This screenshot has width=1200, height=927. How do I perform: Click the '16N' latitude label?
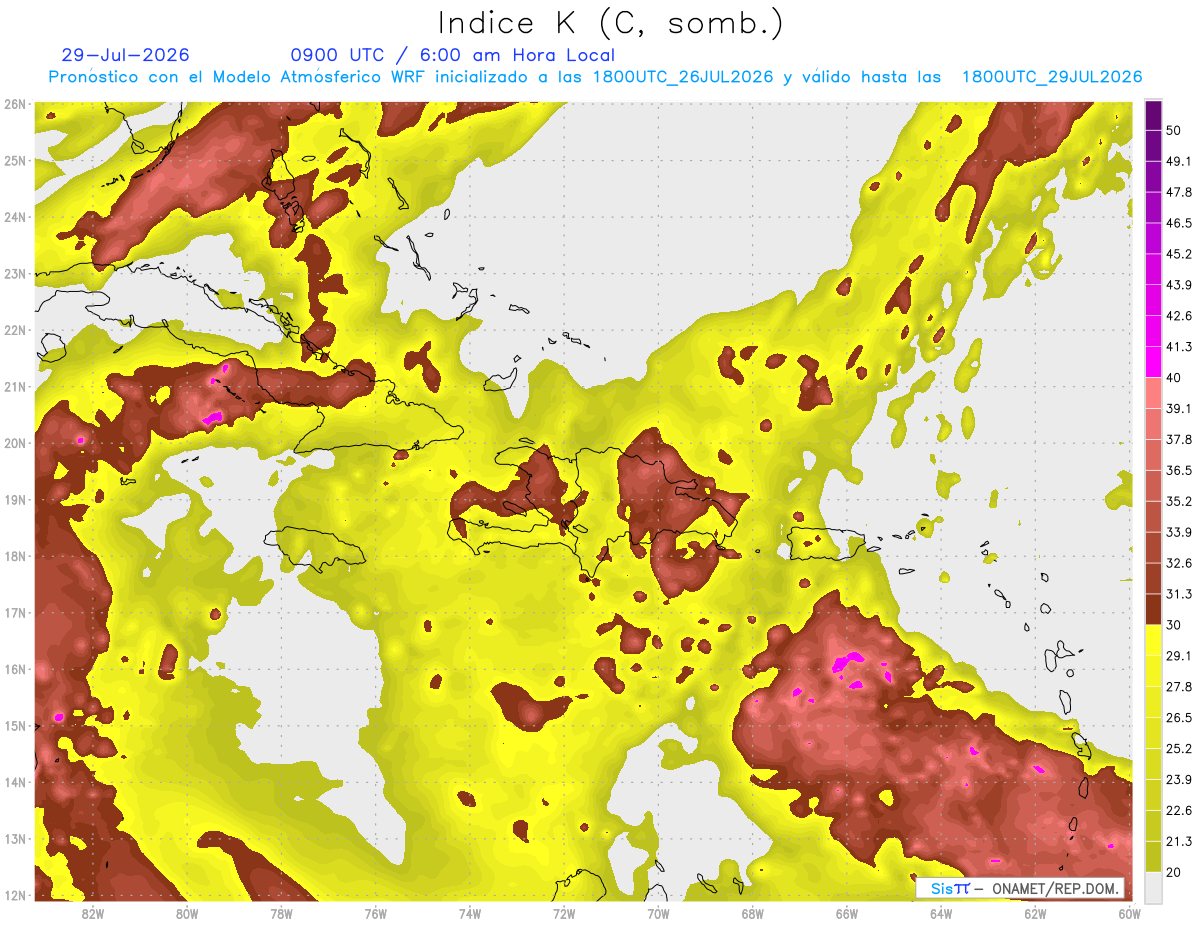15,669
